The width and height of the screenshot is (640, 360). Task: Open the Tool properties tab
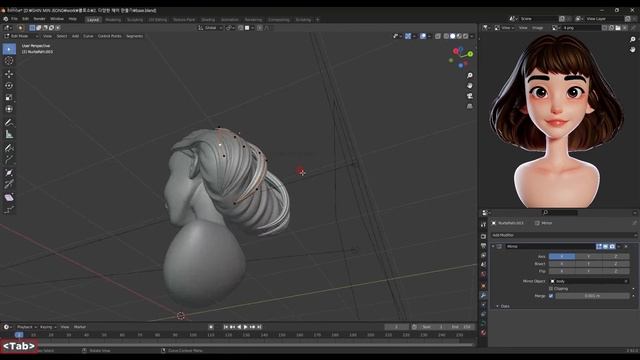pyautogui.click(x=483, y=224)
